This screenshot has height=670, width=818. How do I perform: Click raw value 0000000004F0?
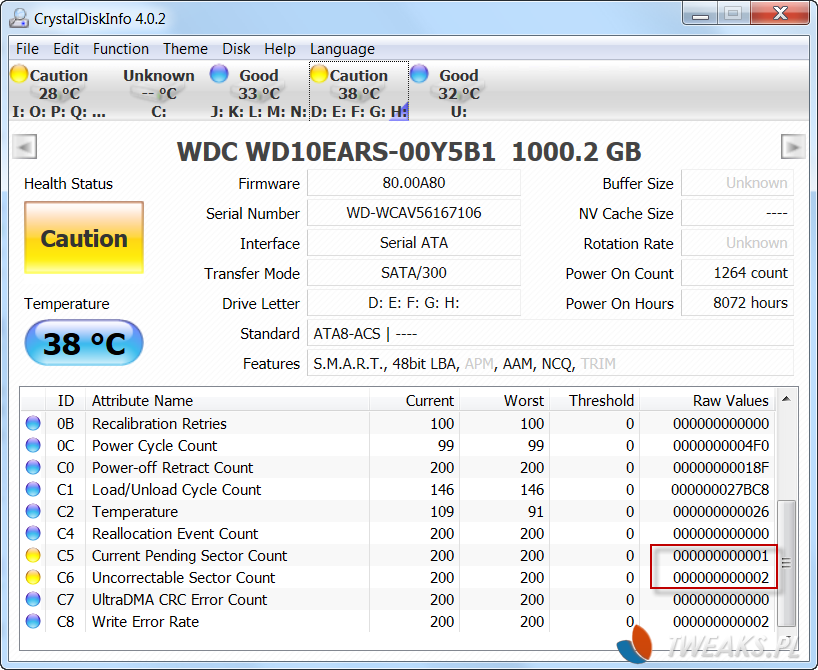(x=721, y=446)
